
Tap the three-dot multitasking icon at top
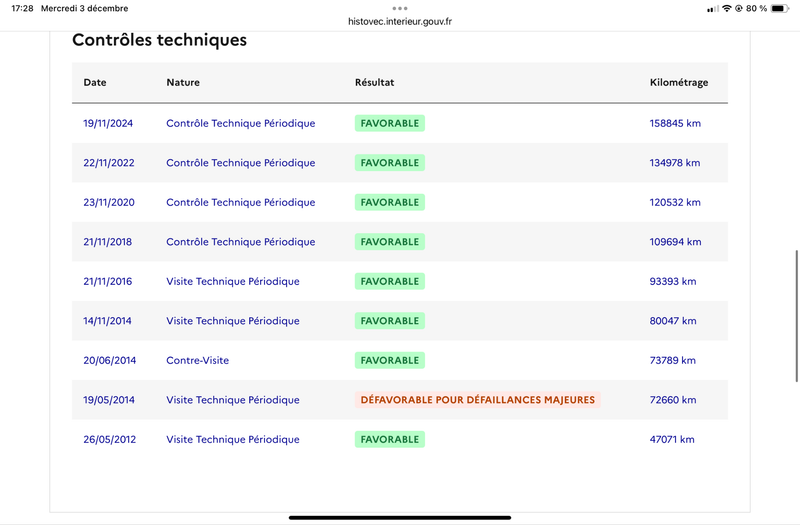tap(400, 8)
